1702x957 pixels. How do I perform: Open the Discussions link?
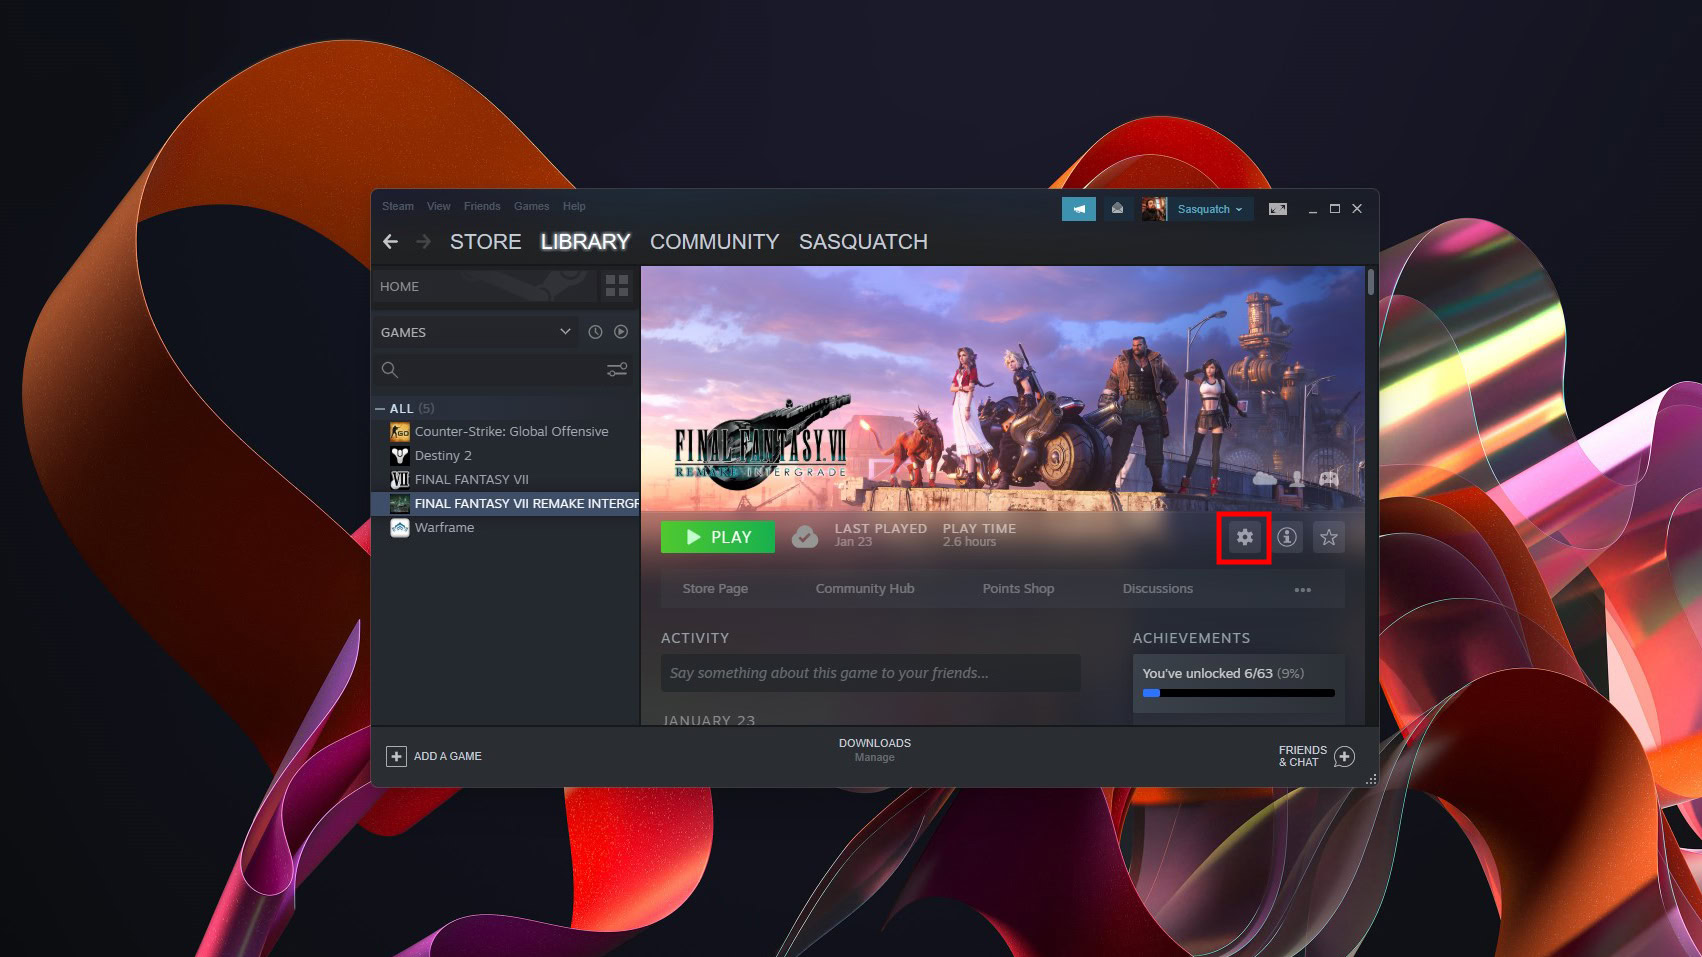[1158, 589]
